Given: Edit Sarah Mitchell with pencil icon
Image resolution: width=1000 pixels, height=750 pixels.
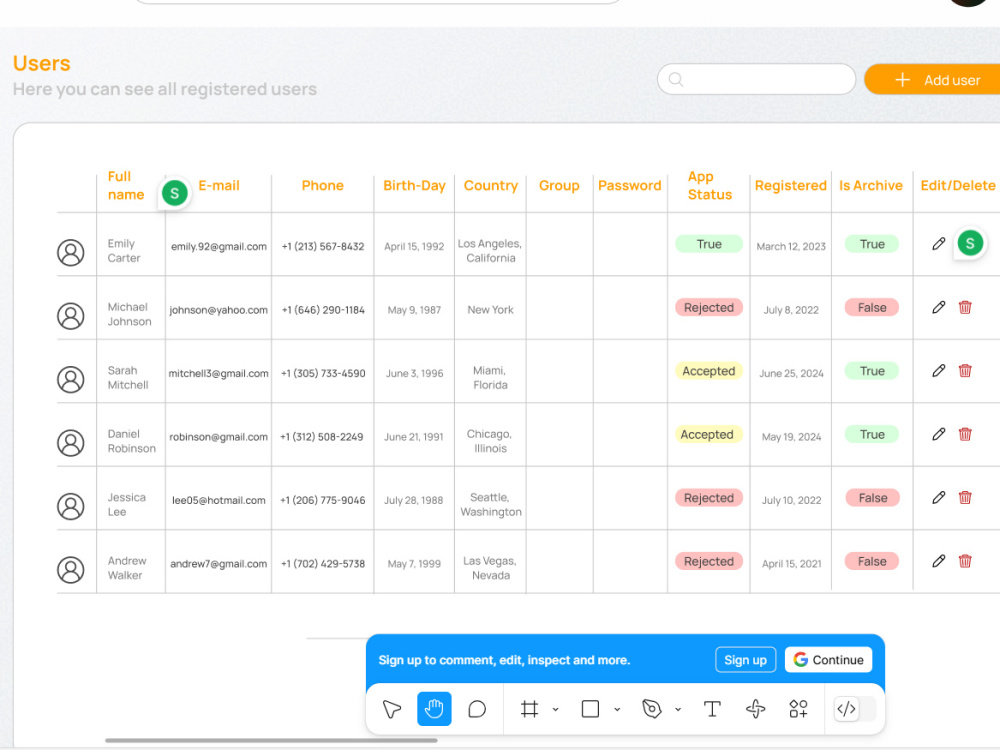Looking at the screenshot, I should pyautogui.click(x=938, y=371).
